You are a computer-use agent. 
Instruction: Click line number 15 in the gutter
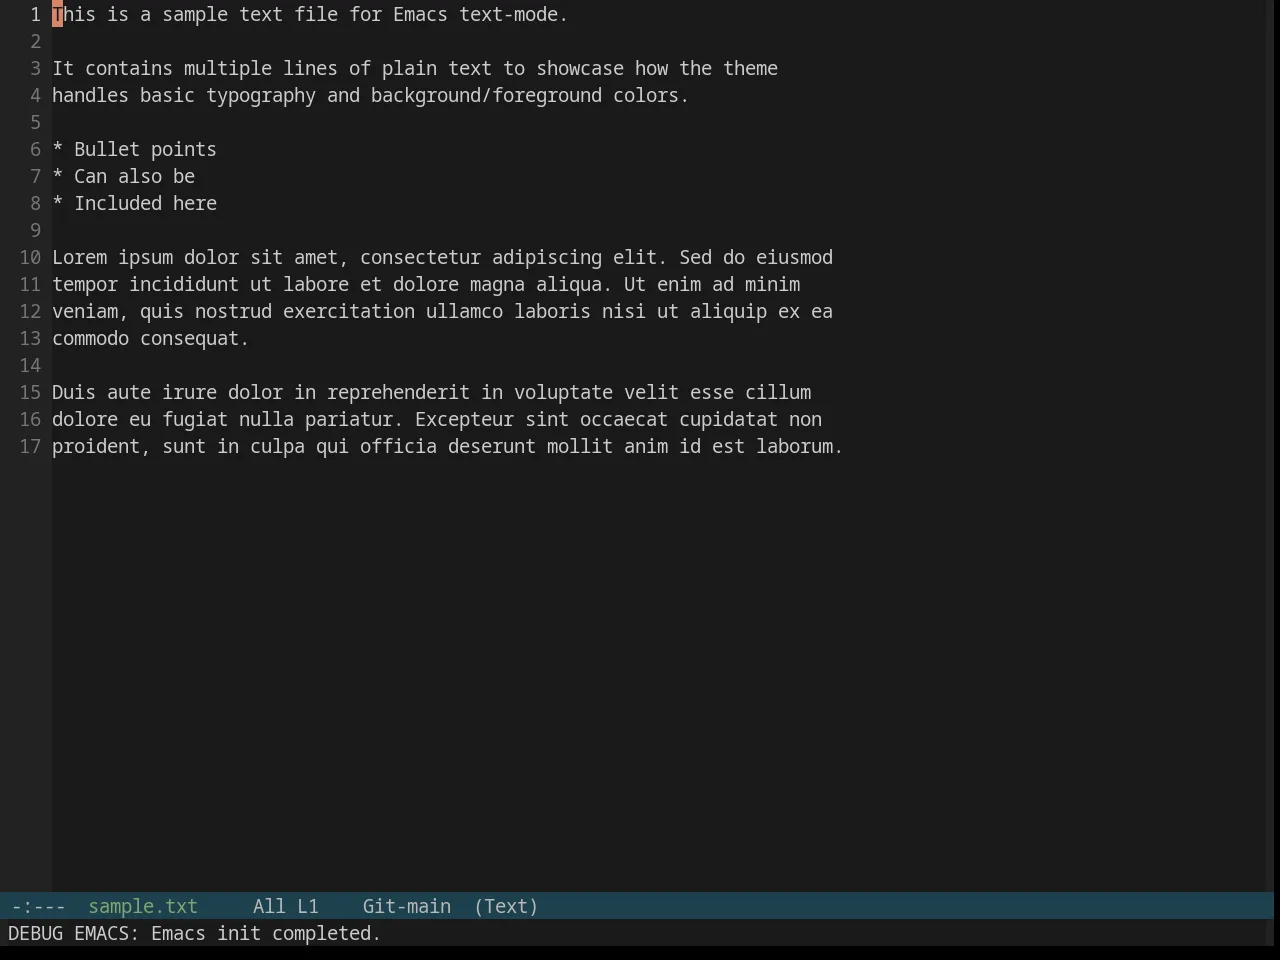30,392
